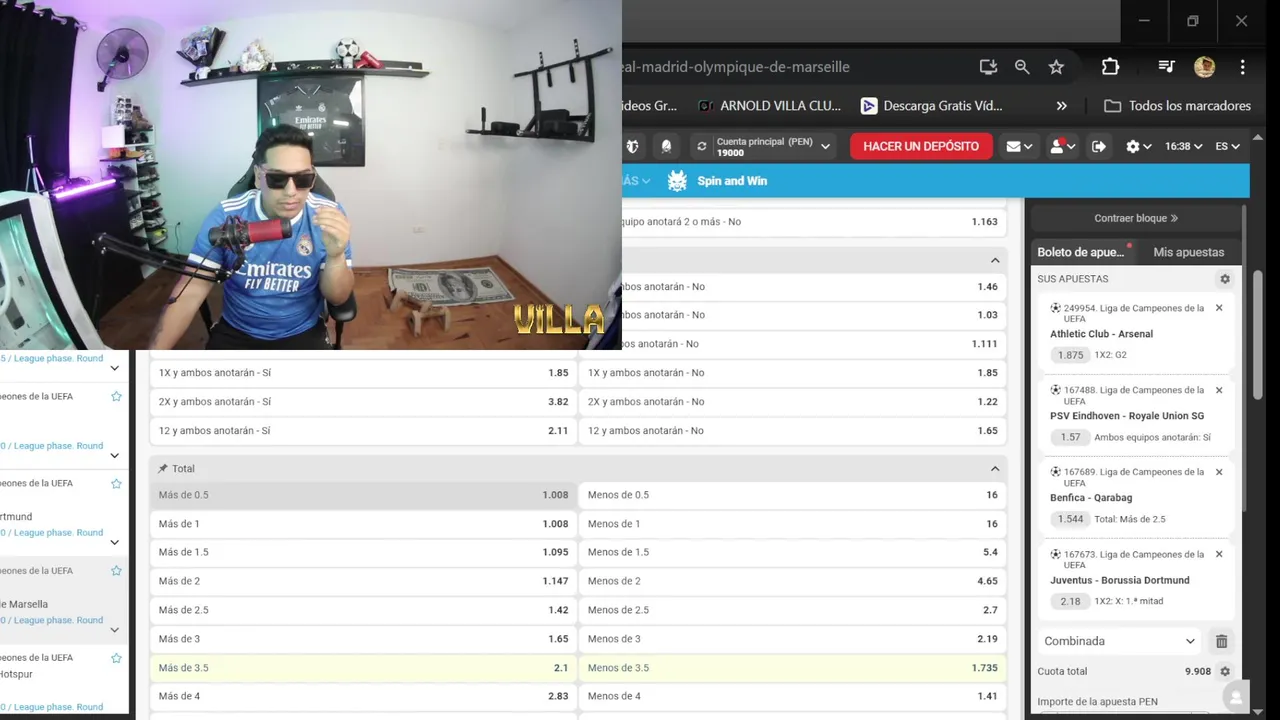This screenshot has width=1280, height=720.
Task: Click the shield crest icon in the site header
Action: pyautogui.click(x=632, y=146)
